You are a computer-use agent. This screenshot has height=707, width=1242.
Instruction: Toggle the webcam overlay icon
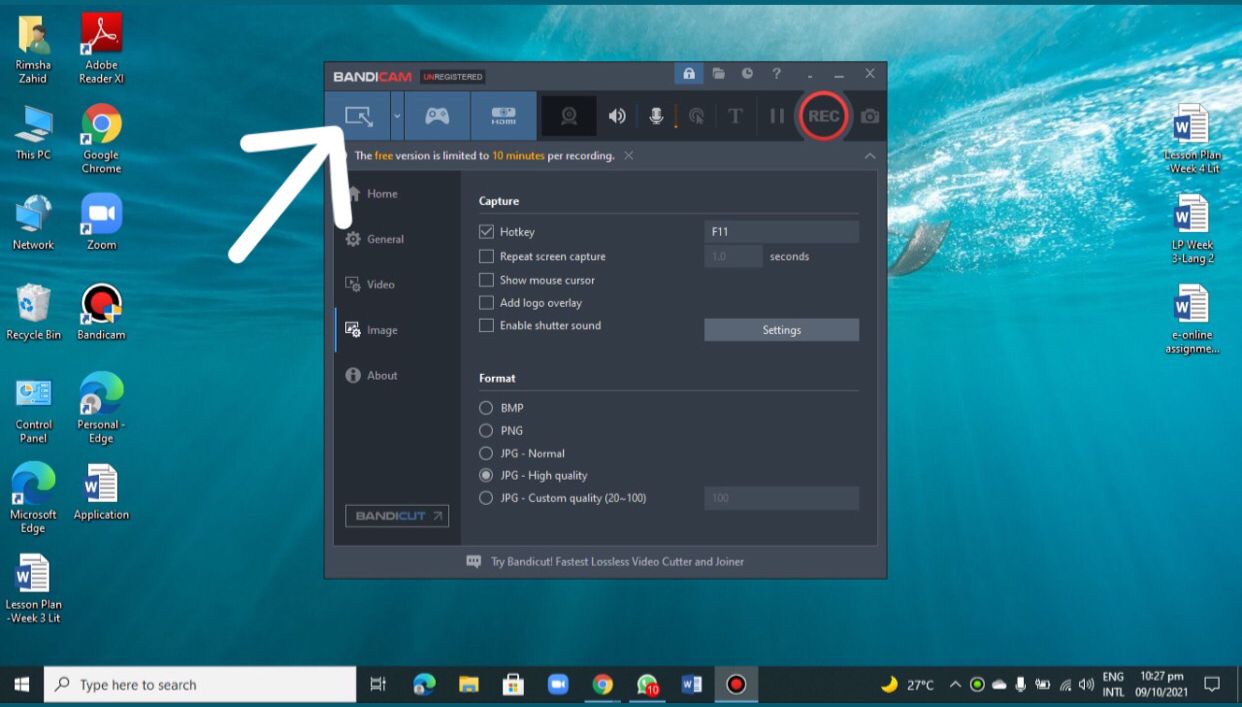[569, 116]
